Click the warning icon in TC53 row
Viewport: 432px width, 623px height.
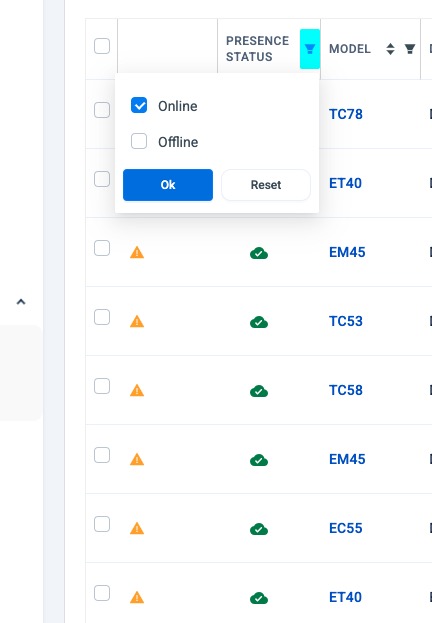(137, 321)
